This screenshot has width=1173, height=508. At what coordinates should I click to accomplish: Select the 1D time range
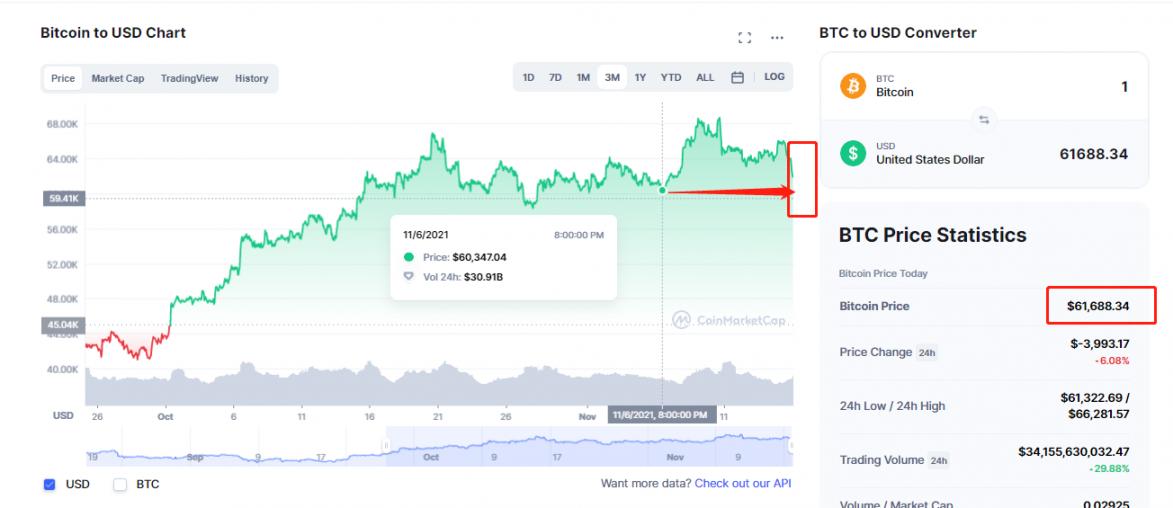[x=528, y=77]
